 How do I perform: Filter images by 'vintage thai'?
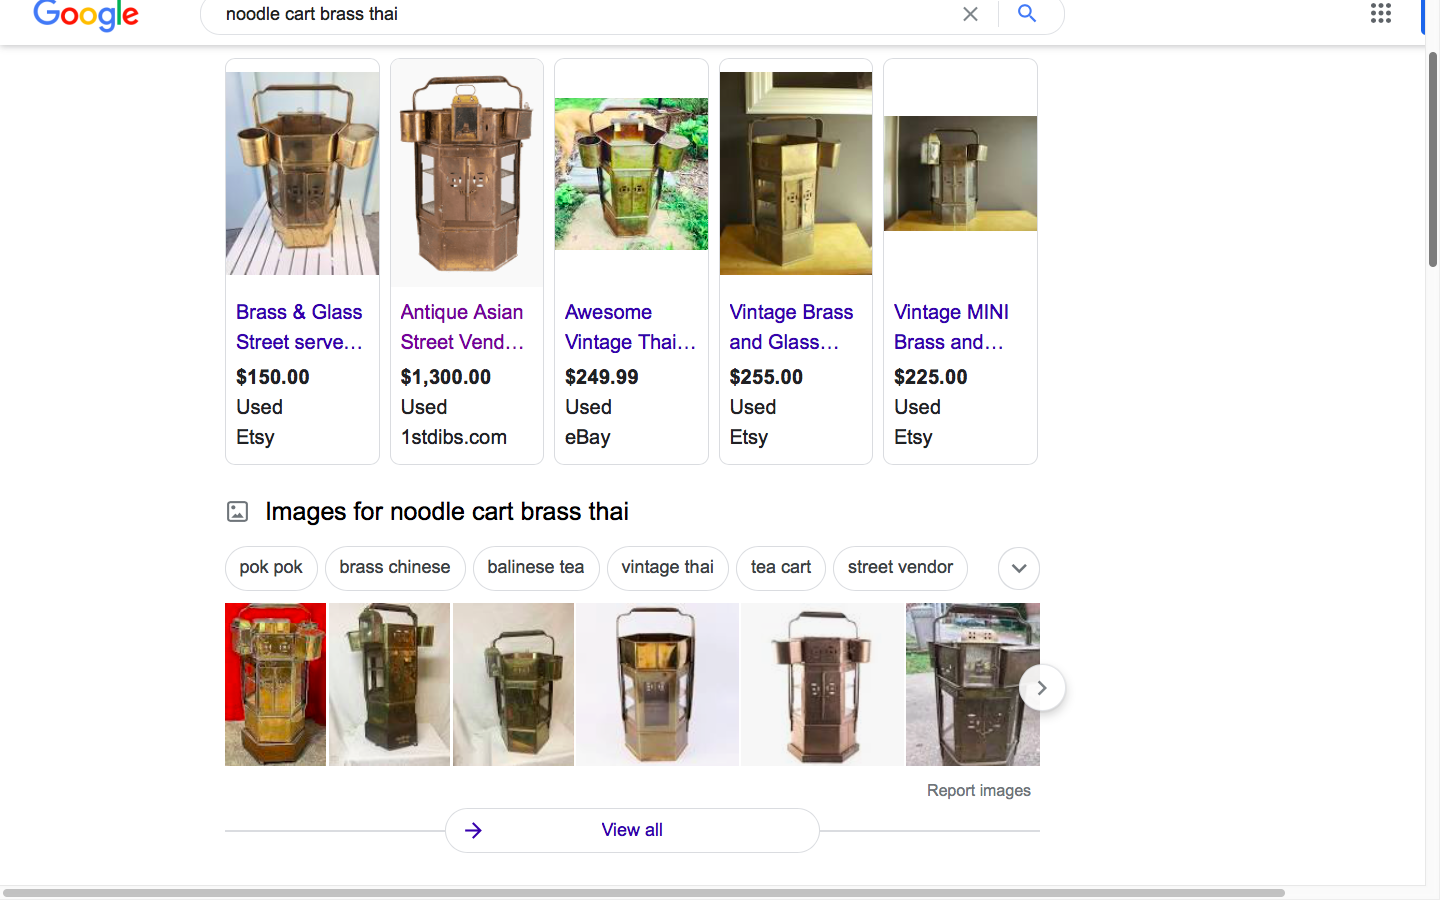click(x=667, y=567)
